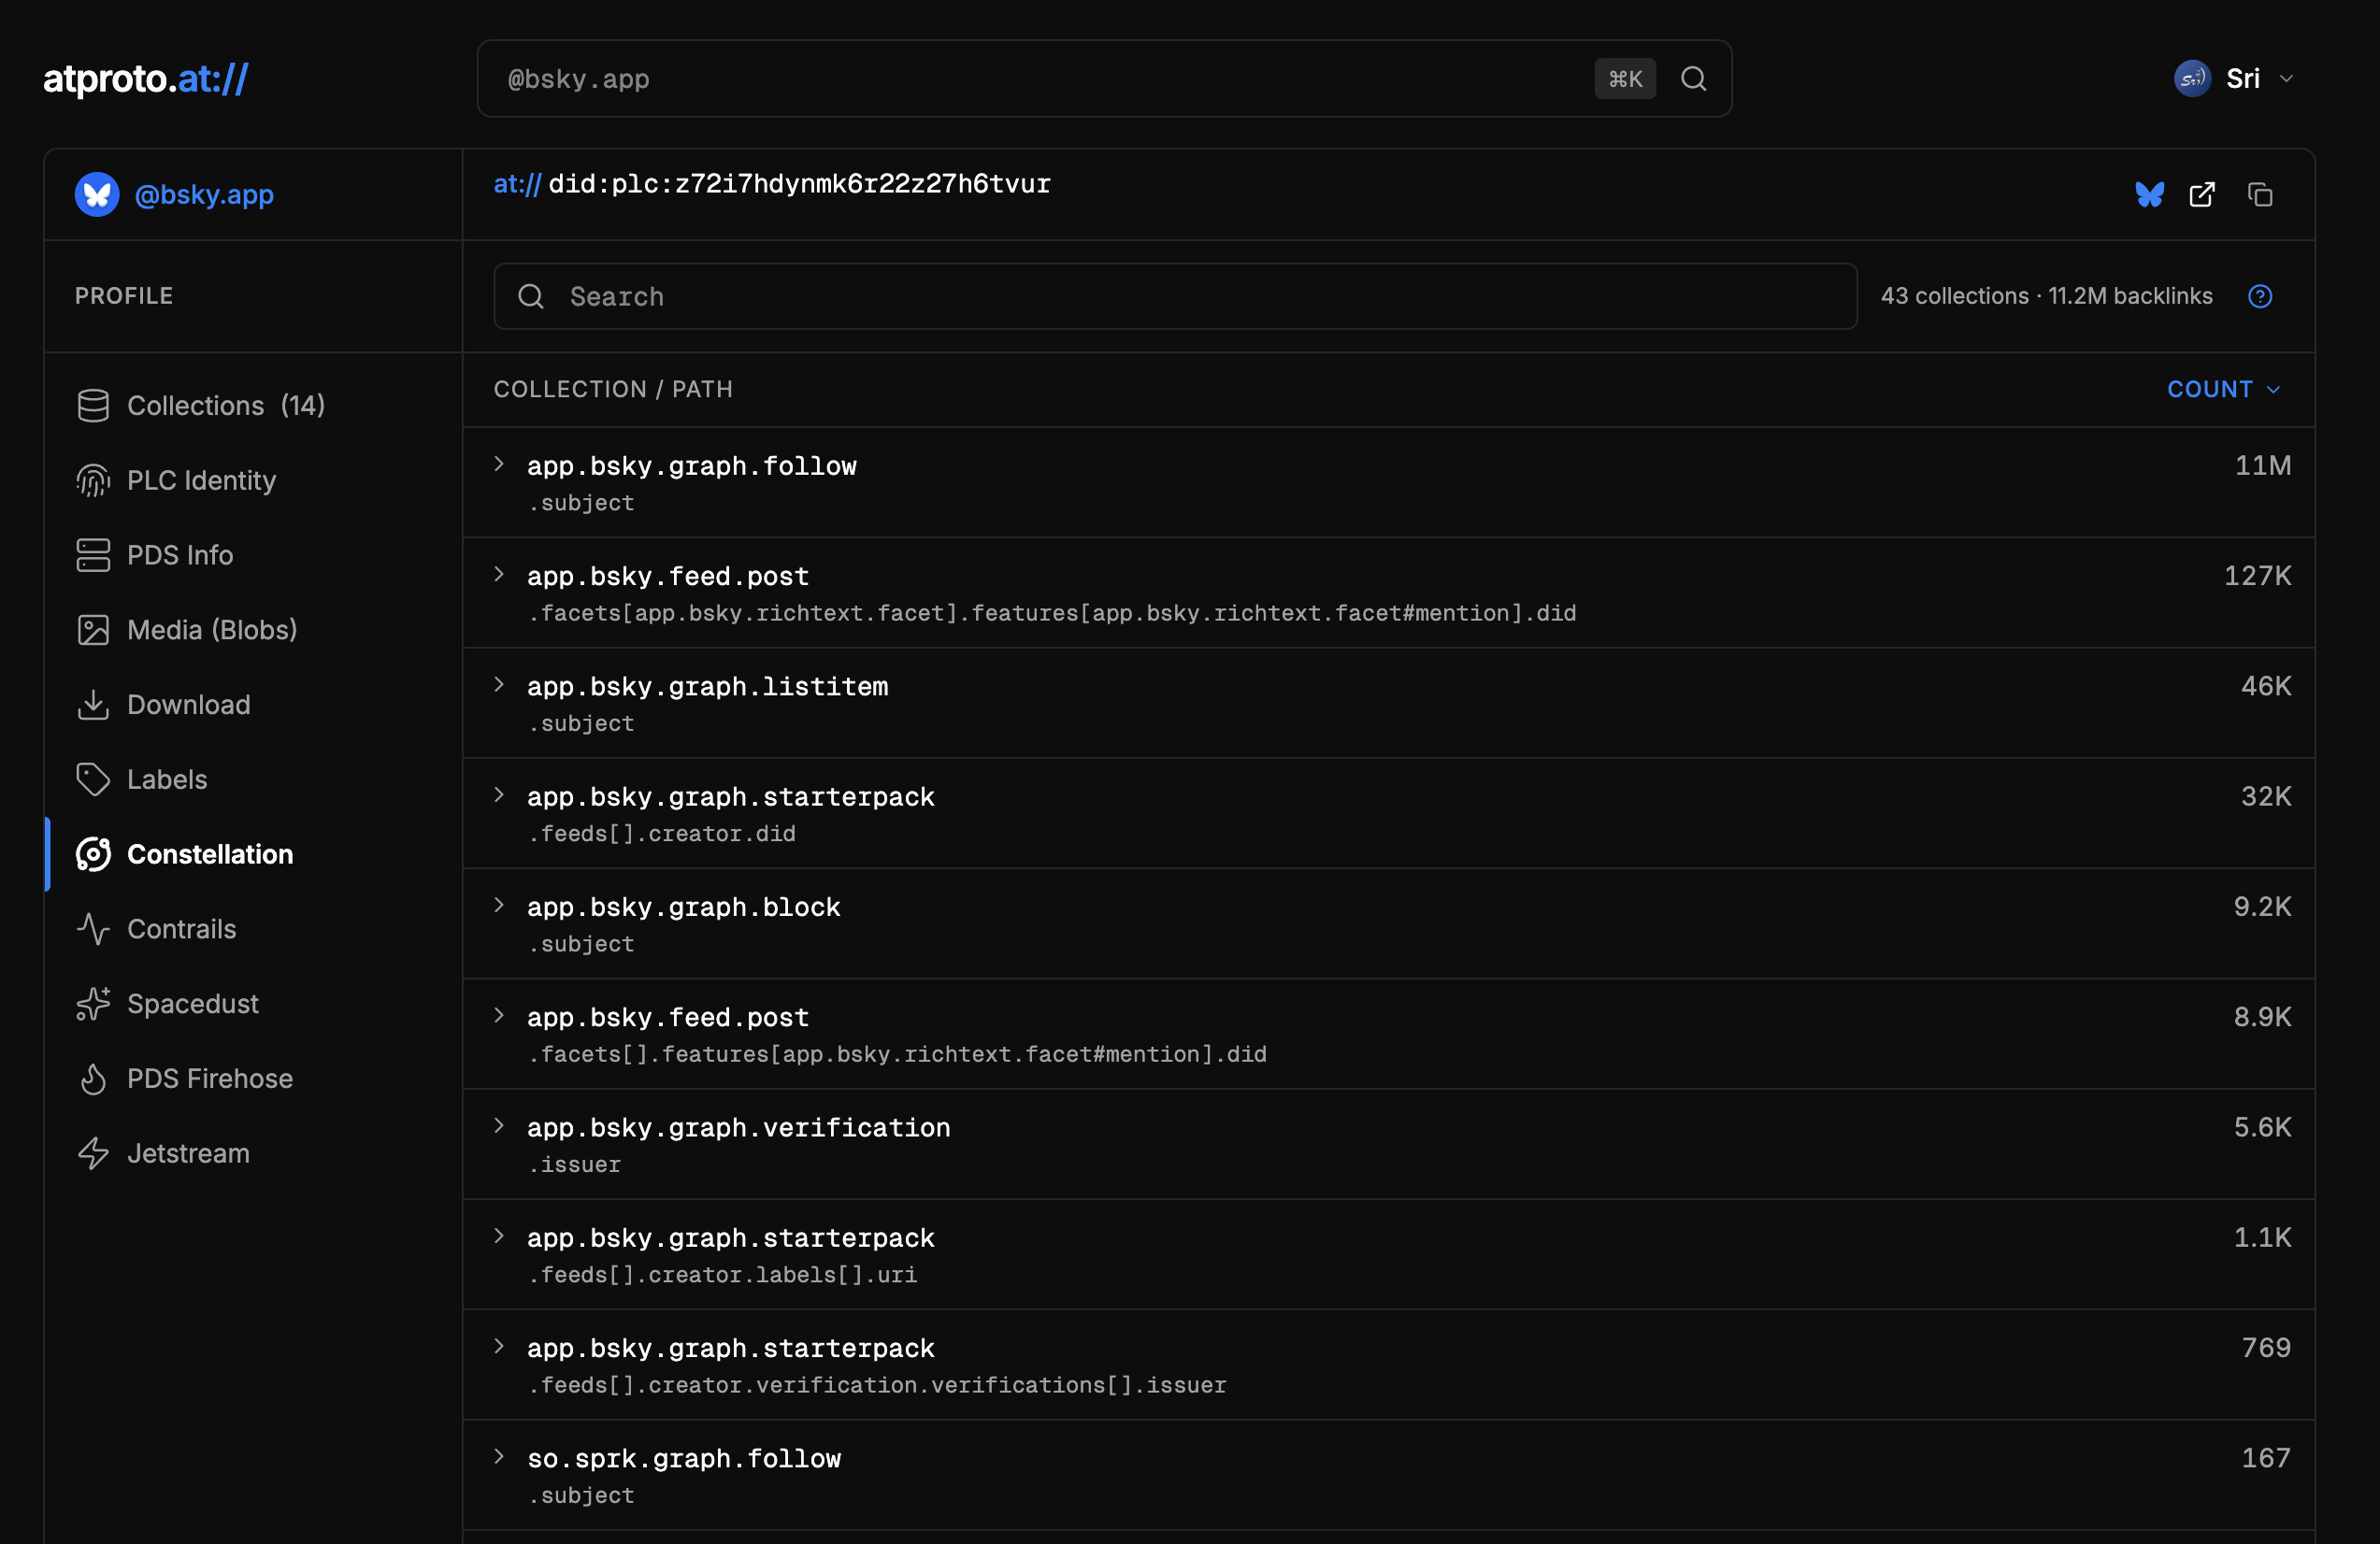Open the Sri account dropdown

pyautogui.click(x=2286, y=79)
